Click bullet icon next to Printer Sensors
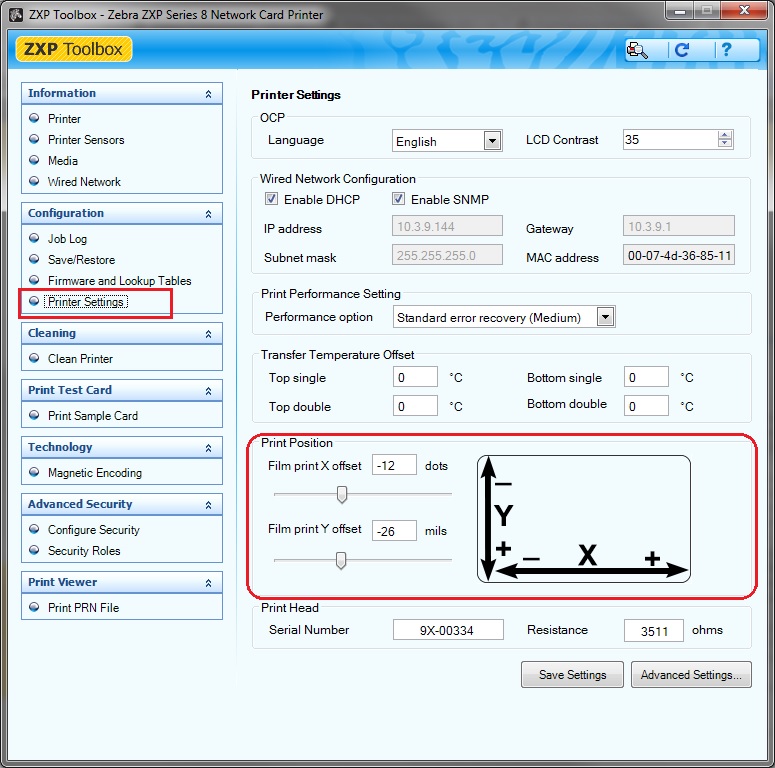Viewport: 775px width, 768px height. point(34,140)
